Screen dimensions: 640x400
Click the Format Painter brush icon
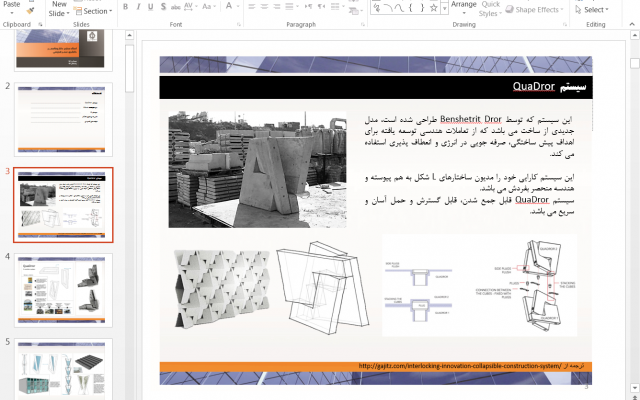coord(30,11)
